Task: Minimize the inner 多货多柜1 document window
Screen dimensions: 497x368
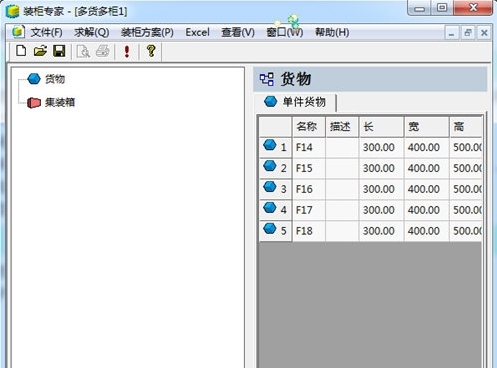Action: point(452,33)
